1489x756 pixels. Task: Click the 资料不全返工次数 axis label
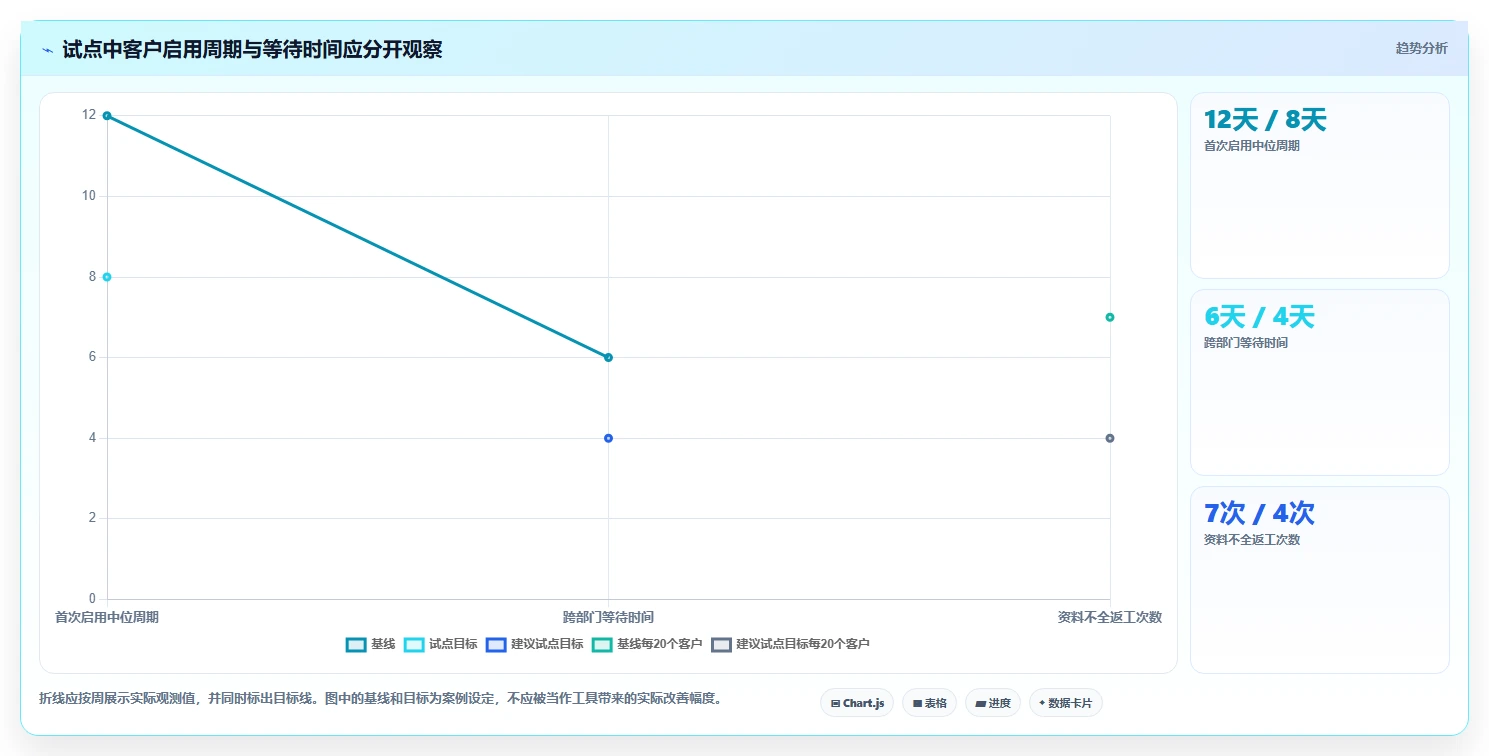tap(1110, 617)
